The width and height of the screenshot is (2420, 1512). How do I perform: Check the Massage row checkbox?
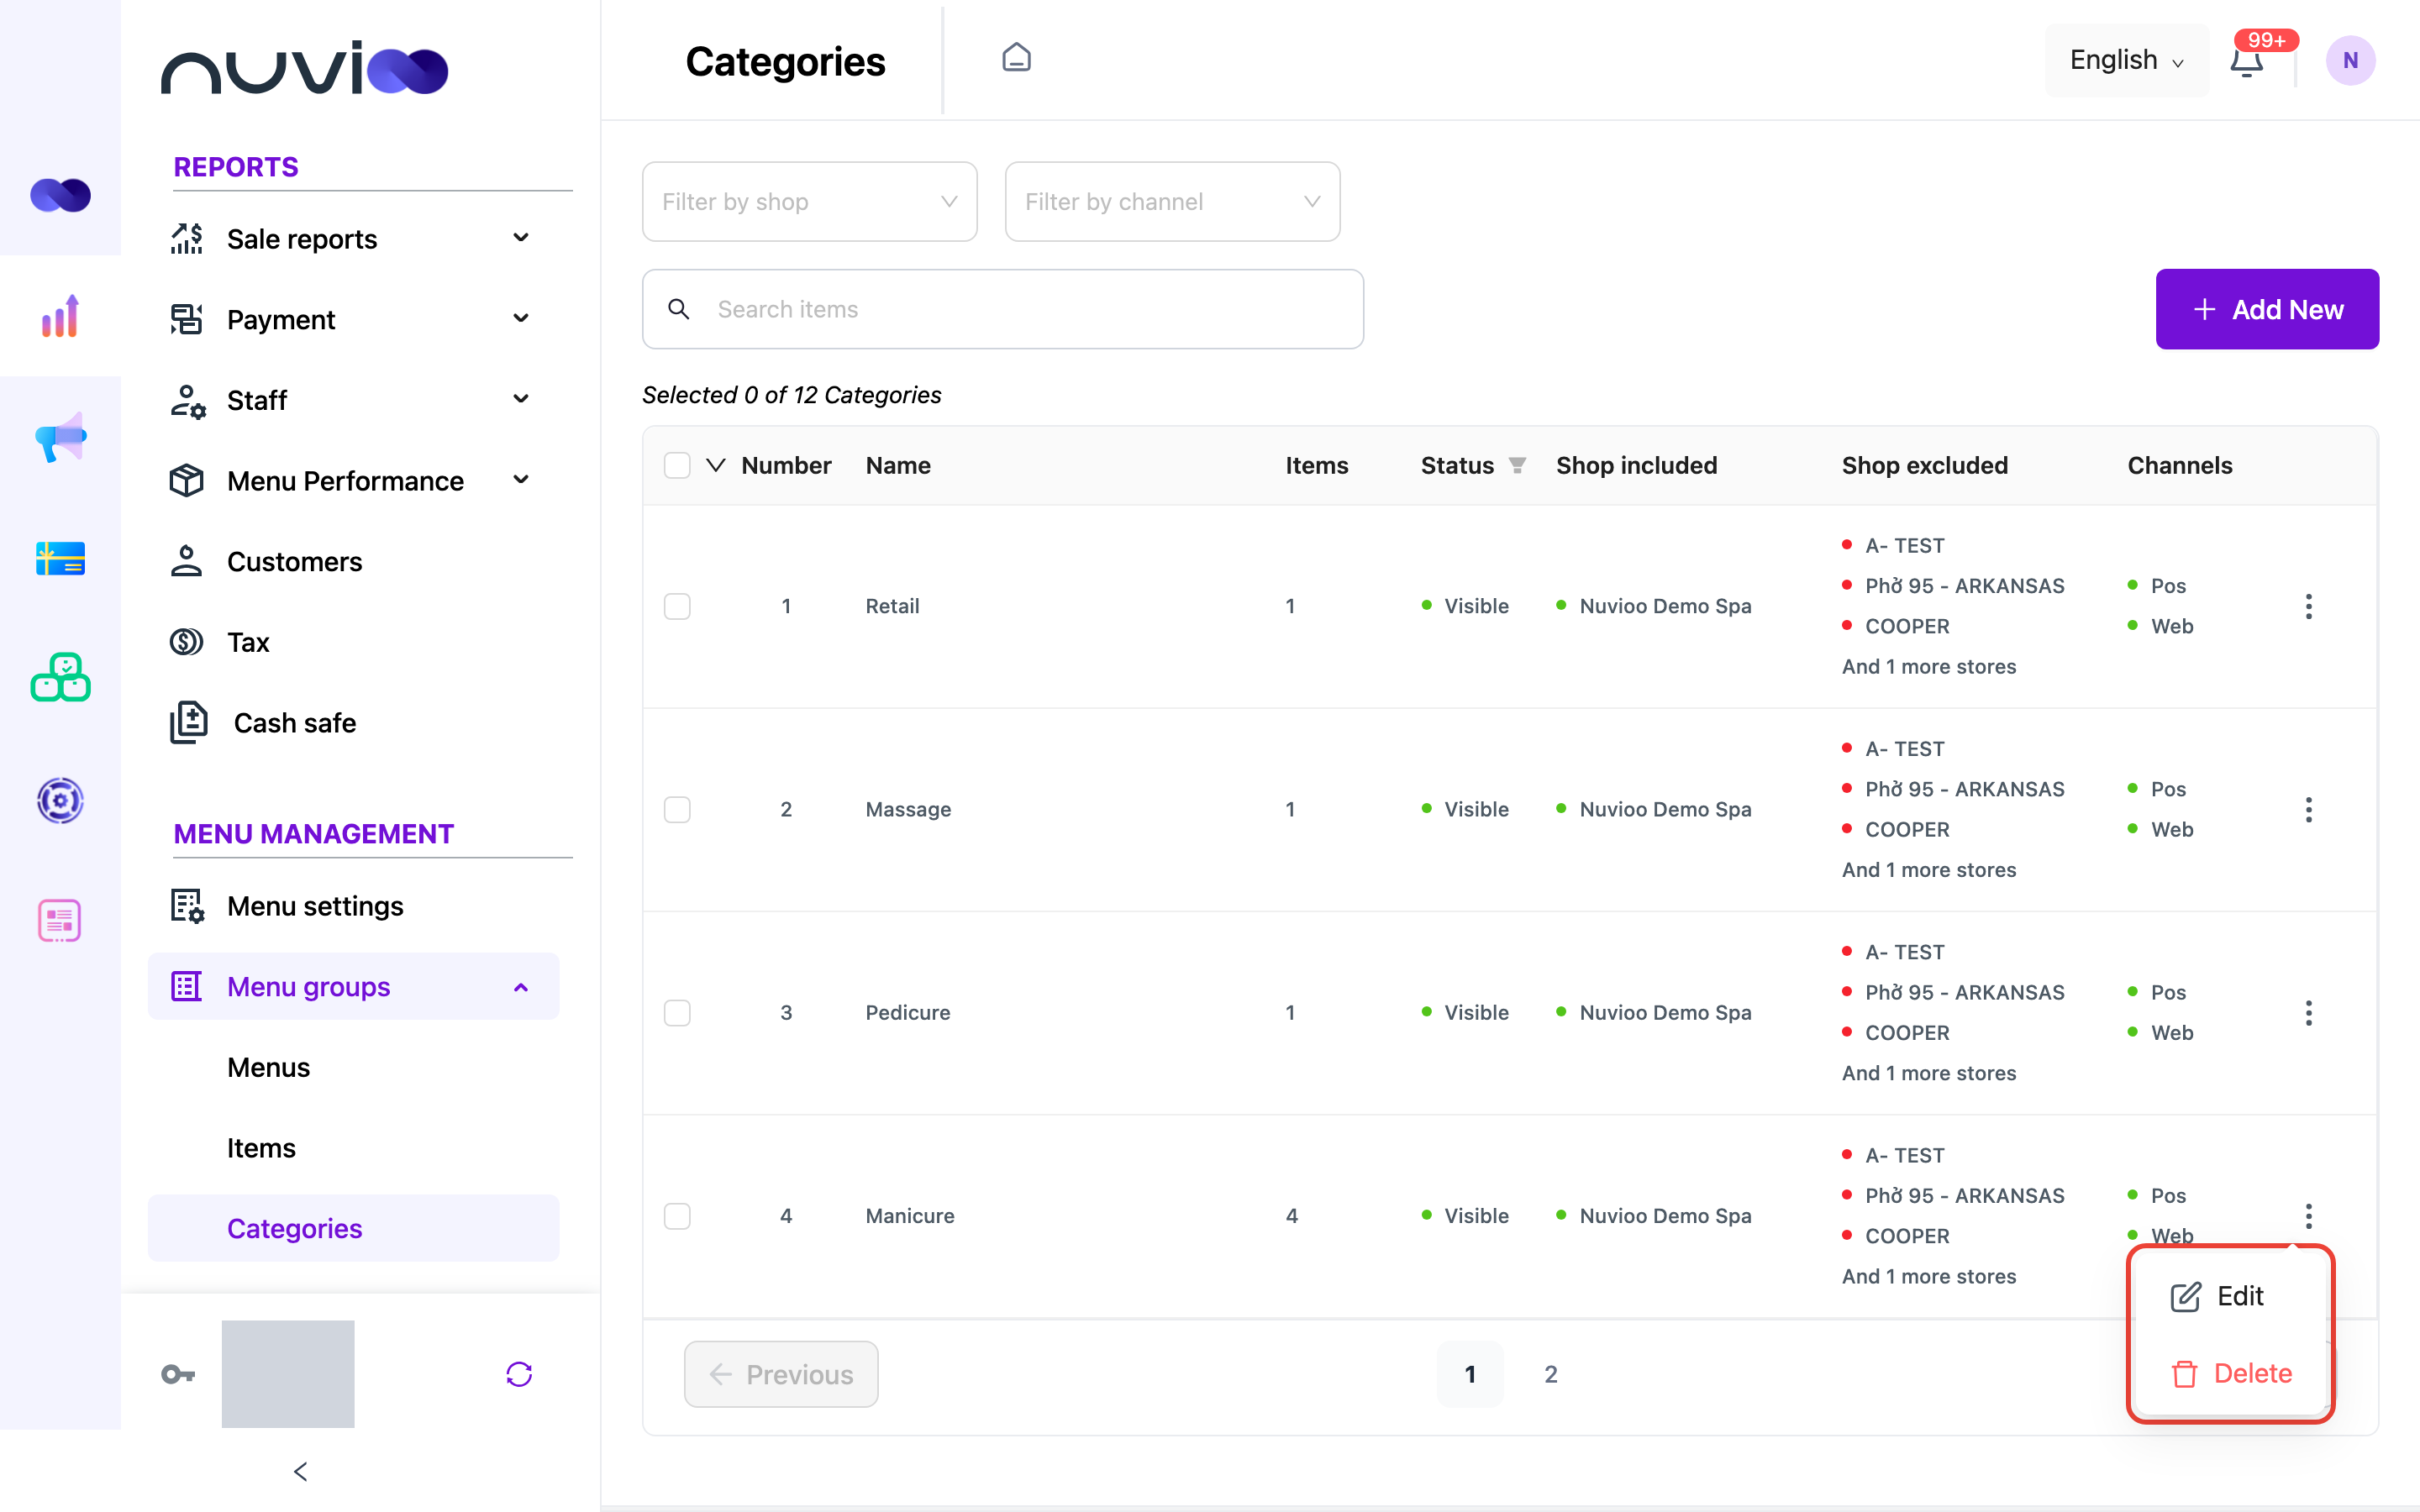tap(677, 809)
